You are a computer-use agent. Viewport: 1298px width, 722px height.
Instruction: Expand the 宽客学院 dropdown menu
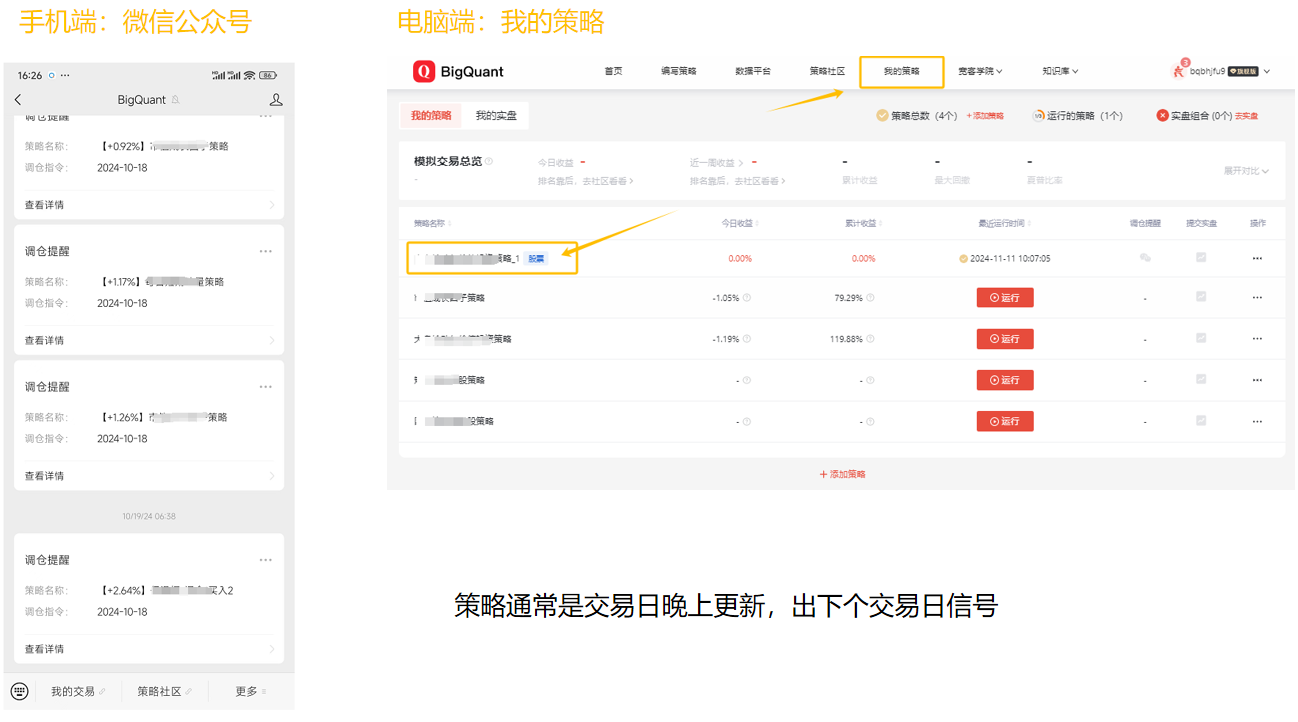pyautogui.click(x=979, y=71)
